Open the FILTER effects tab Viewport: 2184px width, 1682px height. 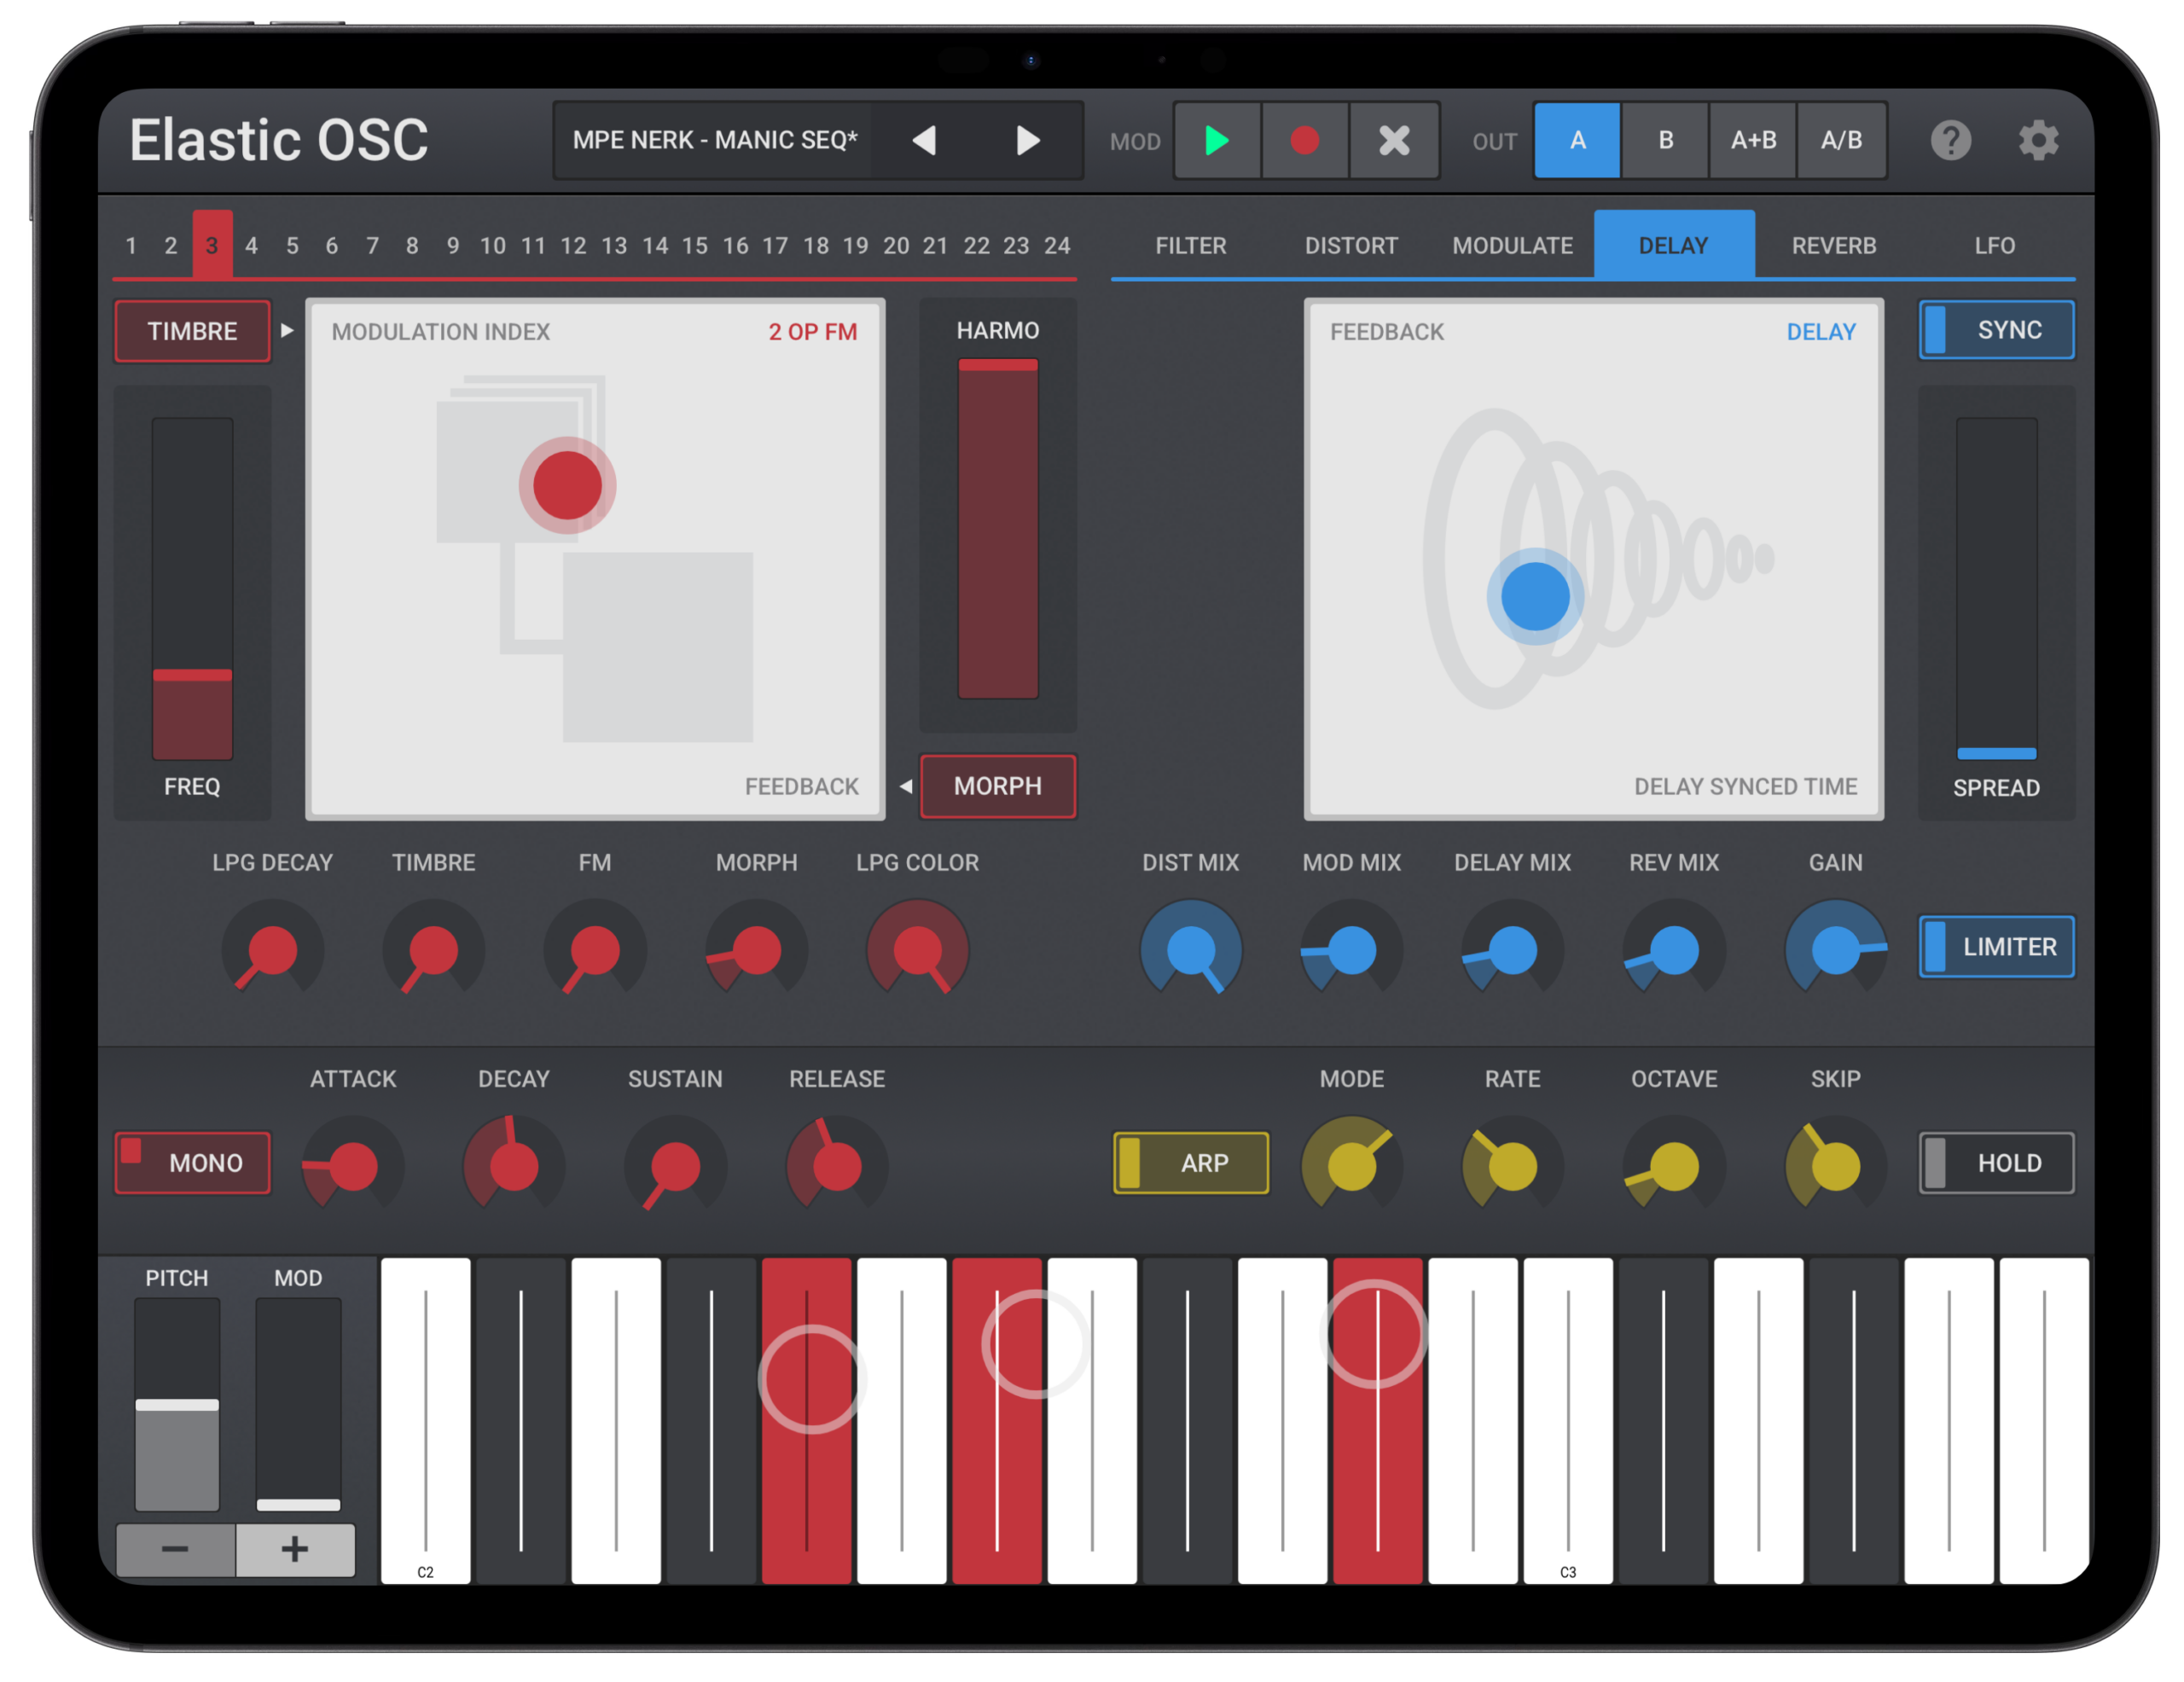[x=1190, y=246]
